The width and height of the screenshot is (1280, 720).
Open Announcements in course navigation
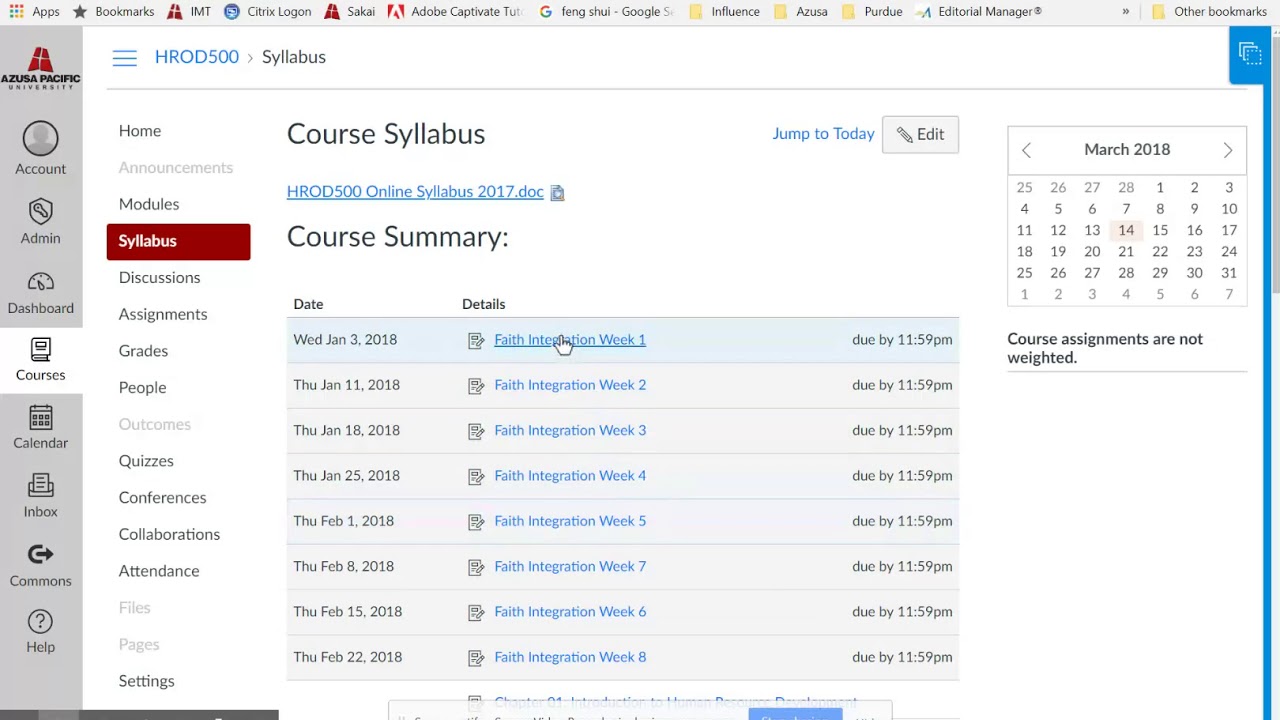175,168
